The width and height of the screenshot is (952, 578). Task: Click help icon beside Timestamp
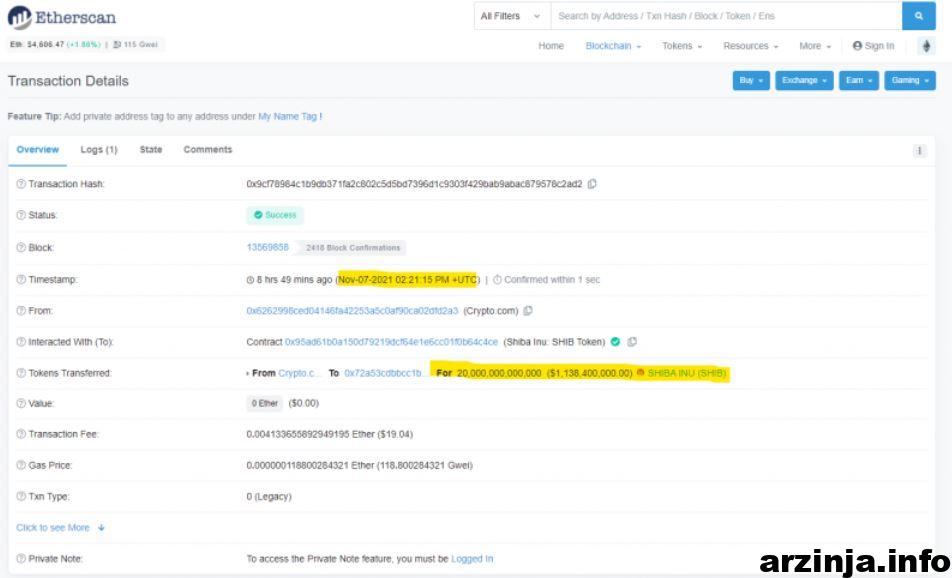click(x=21, y=280)
